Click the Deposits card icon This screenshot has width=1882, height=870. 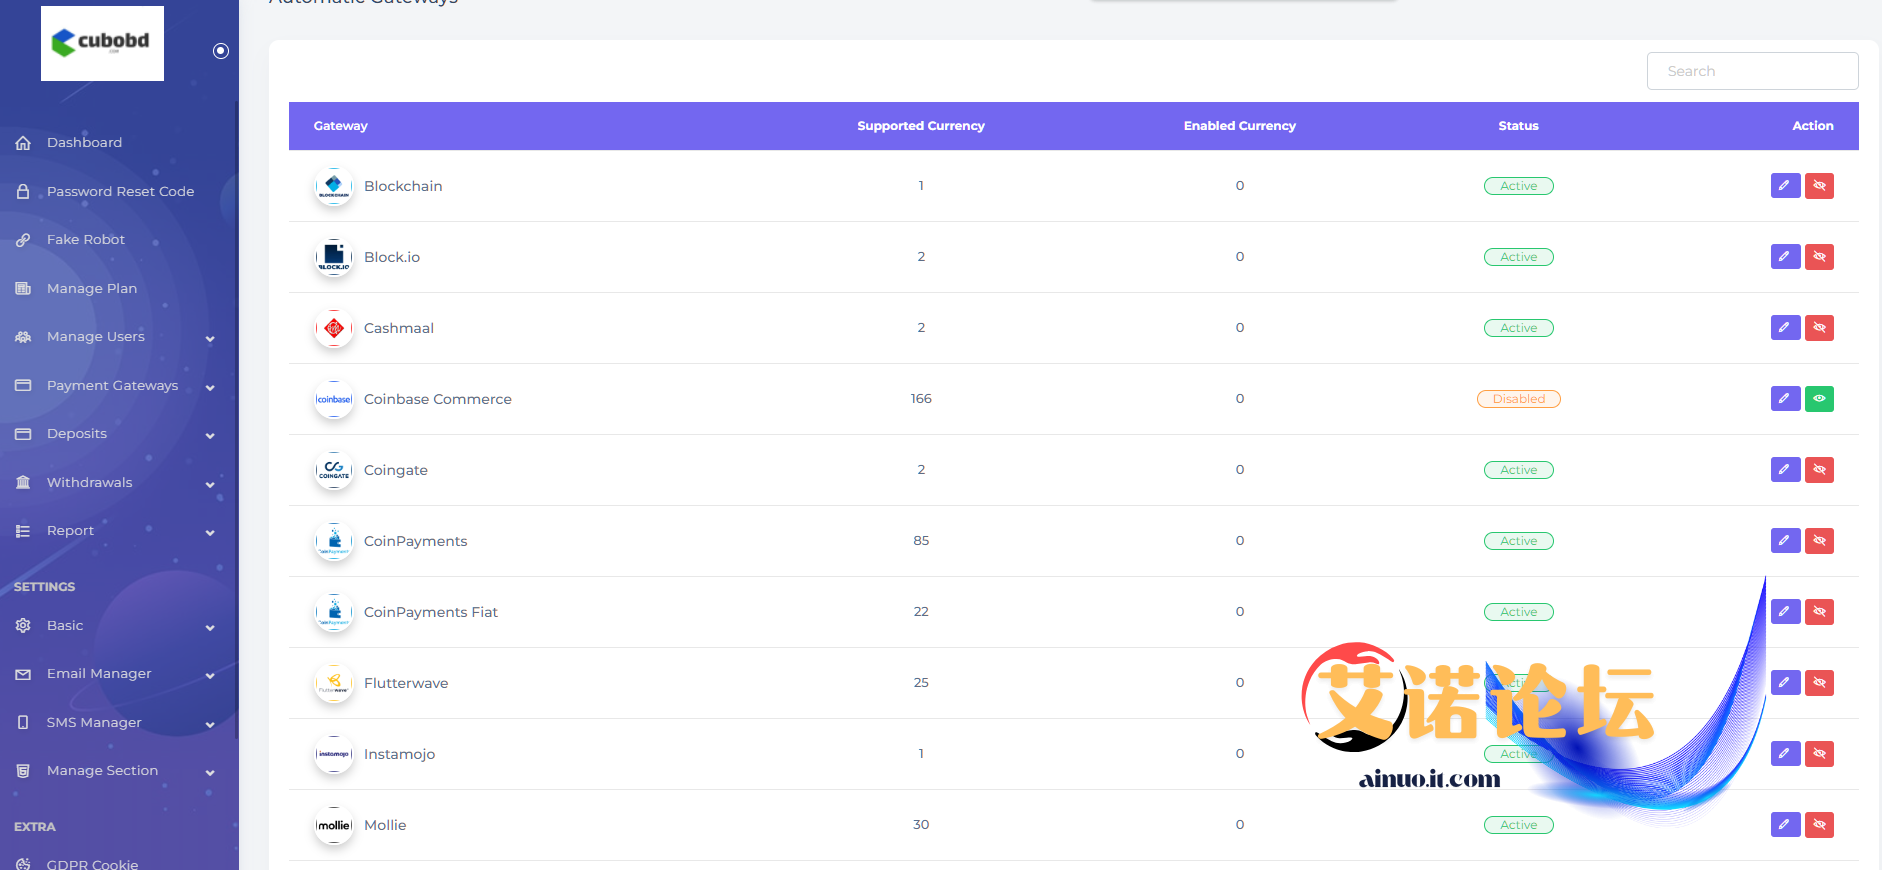click(23, 434)
